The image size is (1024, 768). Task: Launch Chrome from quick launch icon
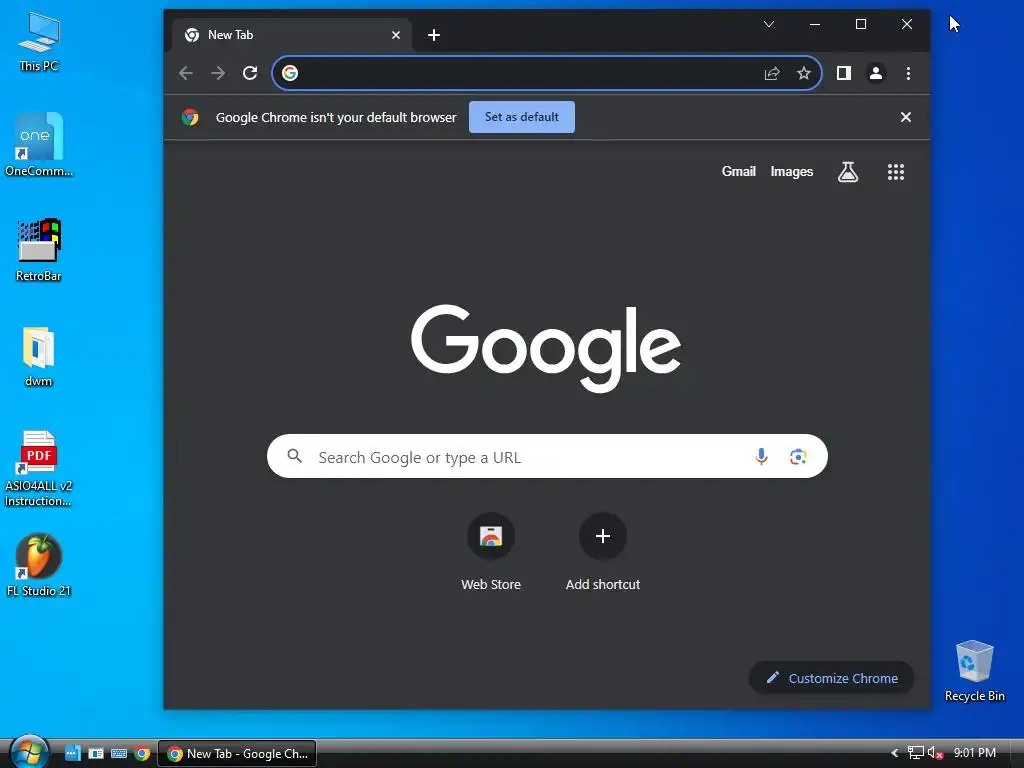[x=142, y=754]
